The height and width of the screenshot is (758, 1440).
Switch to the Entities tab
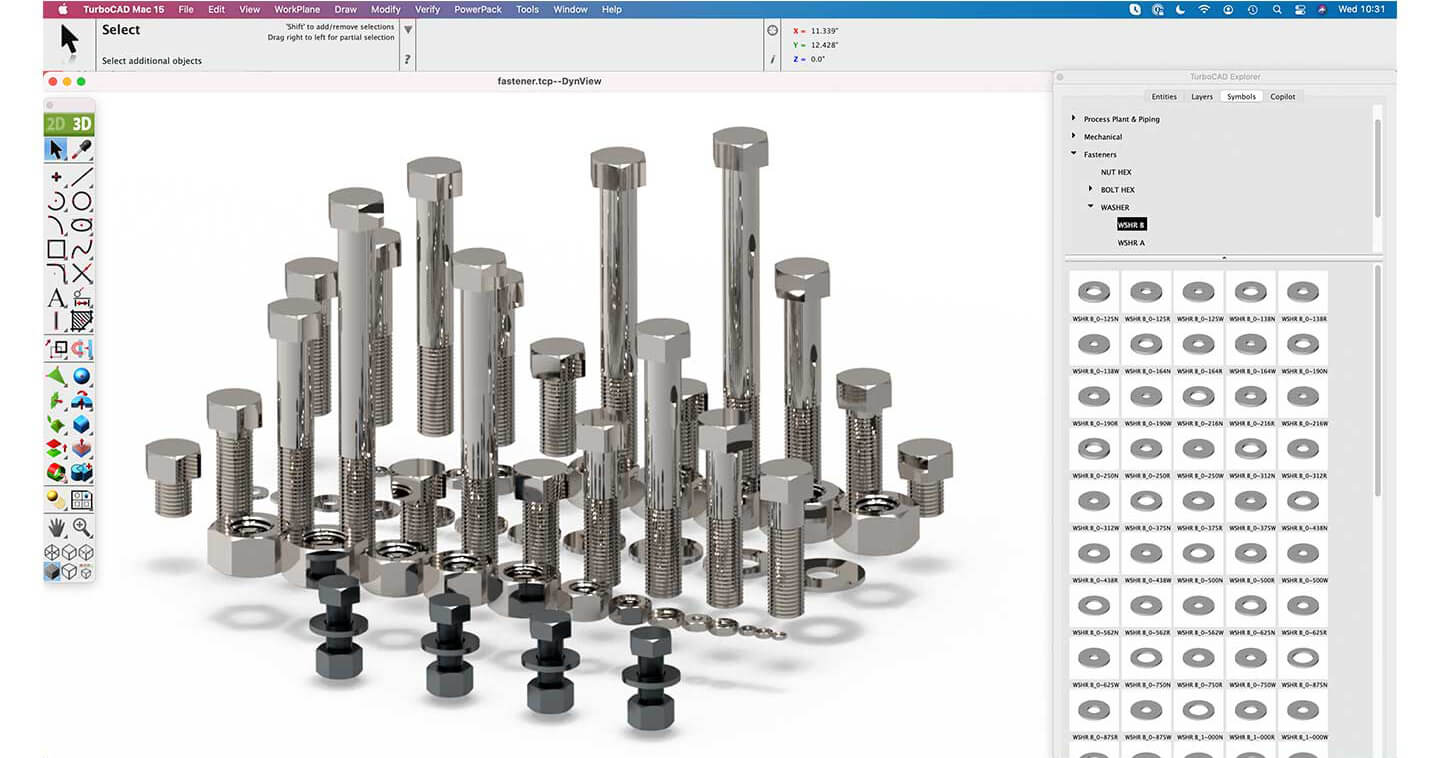coord(1164,97)
